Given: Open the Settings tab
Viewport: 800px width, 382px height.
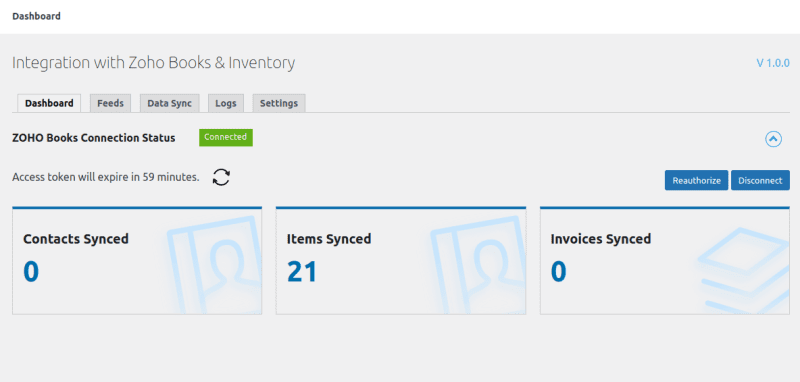Looking at the screenshot, I should 279,103.
